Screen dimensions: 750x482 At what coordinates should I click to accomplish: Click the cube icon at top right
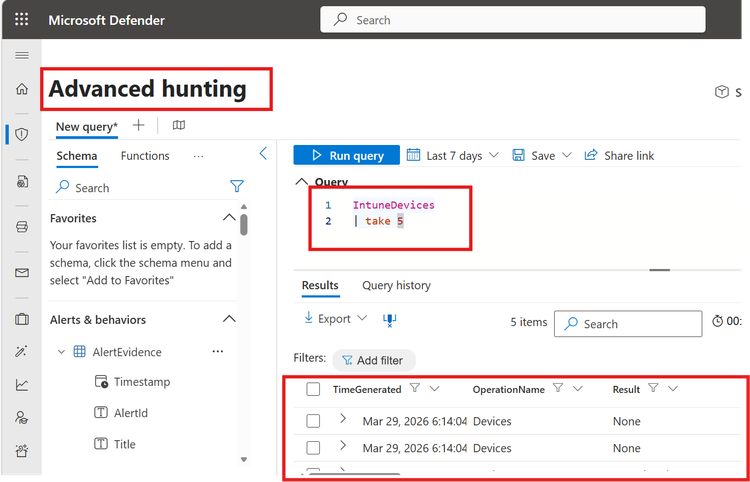(721, 92)
